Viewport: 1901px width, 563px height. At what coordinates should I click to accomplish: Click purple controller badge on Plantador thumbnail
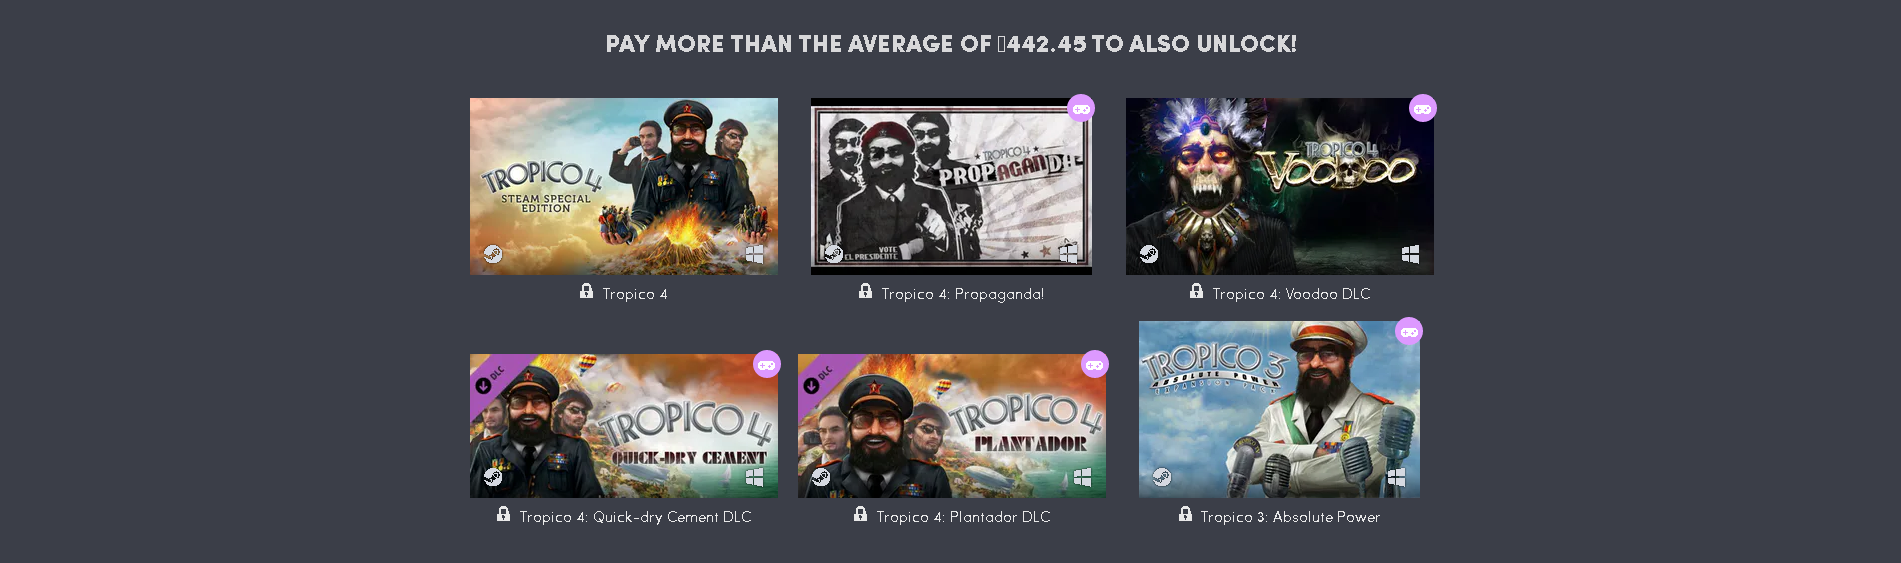coord(1095,364)
